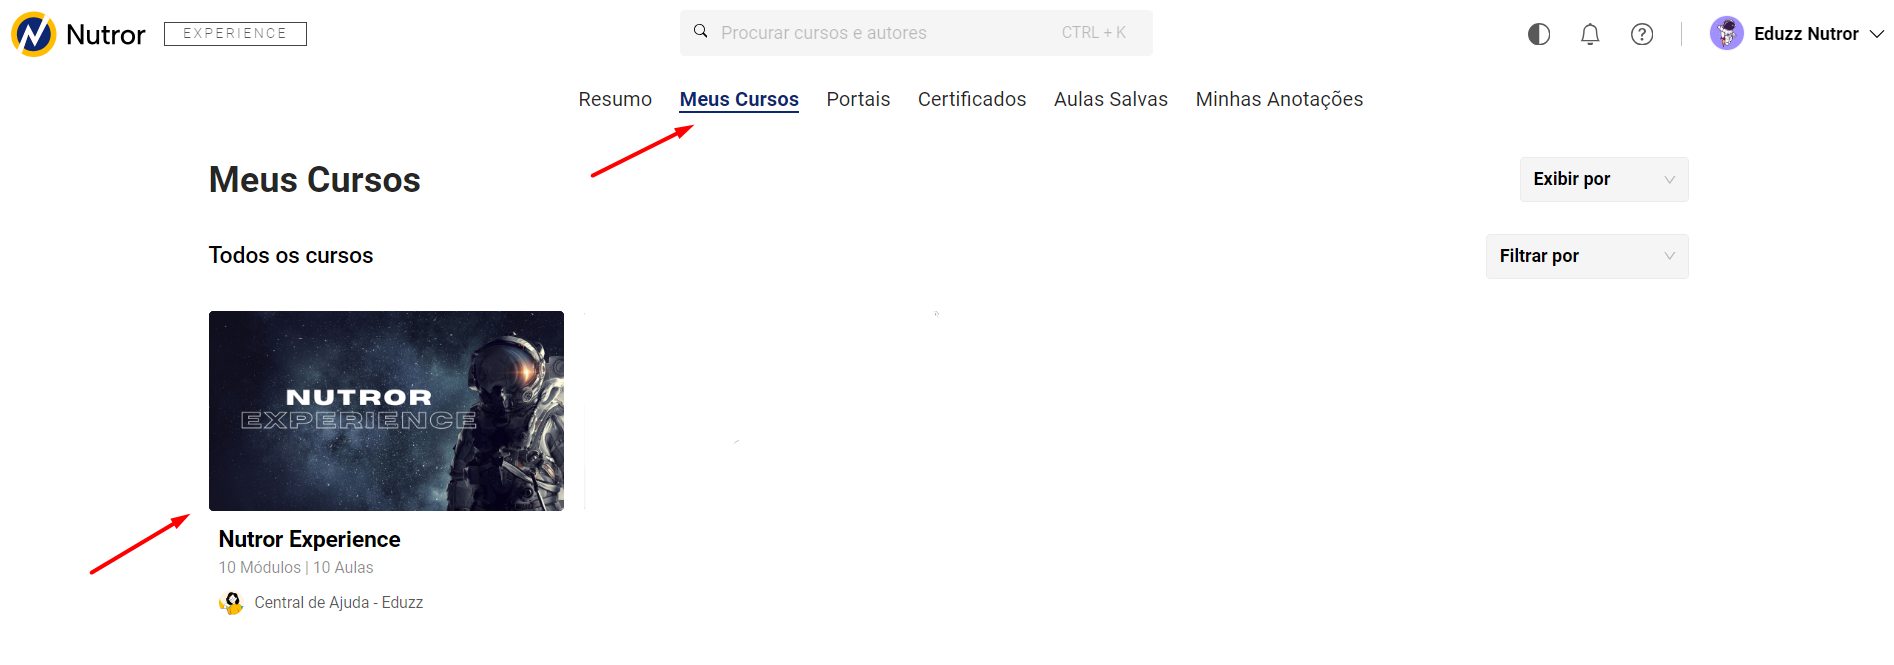Switch to the Resumo tab
1894x665 pixels.
coord(615,99)
